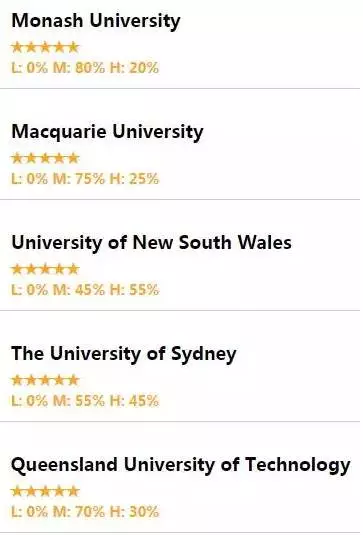Image resolution: width=363 pixels, height=535 pixels.
Task: Click the 'H: 55%' value for New South Wales
Action: pyautogui.click(x=134, y=290)
